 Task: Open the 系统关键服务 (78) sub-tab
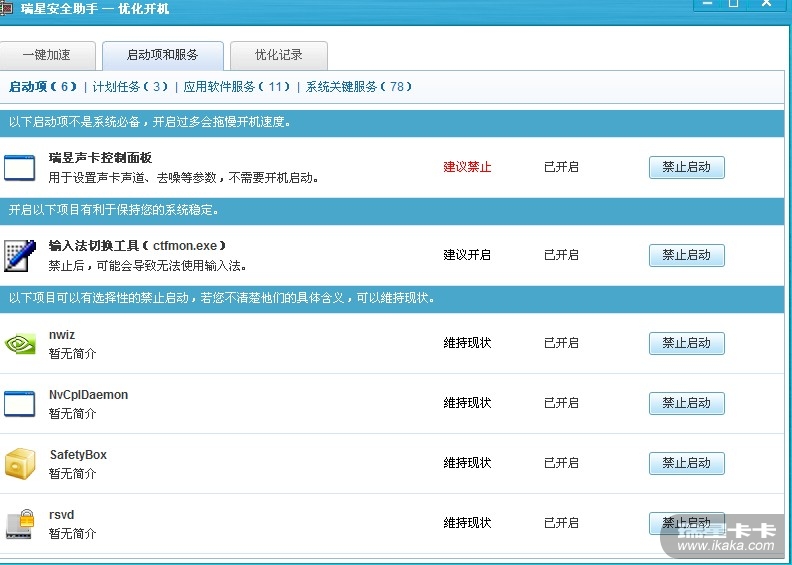click(359, 87)
